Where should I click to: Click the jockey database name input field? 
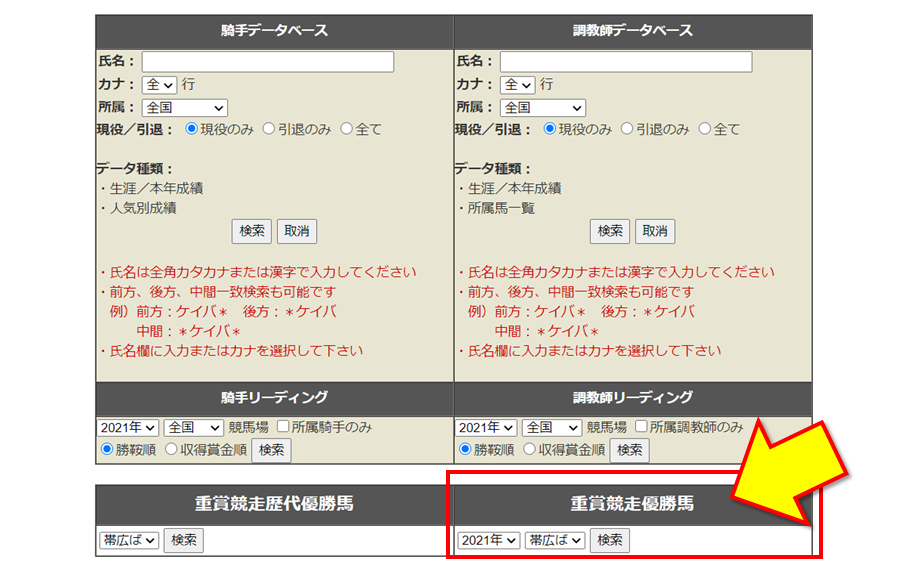267,62
